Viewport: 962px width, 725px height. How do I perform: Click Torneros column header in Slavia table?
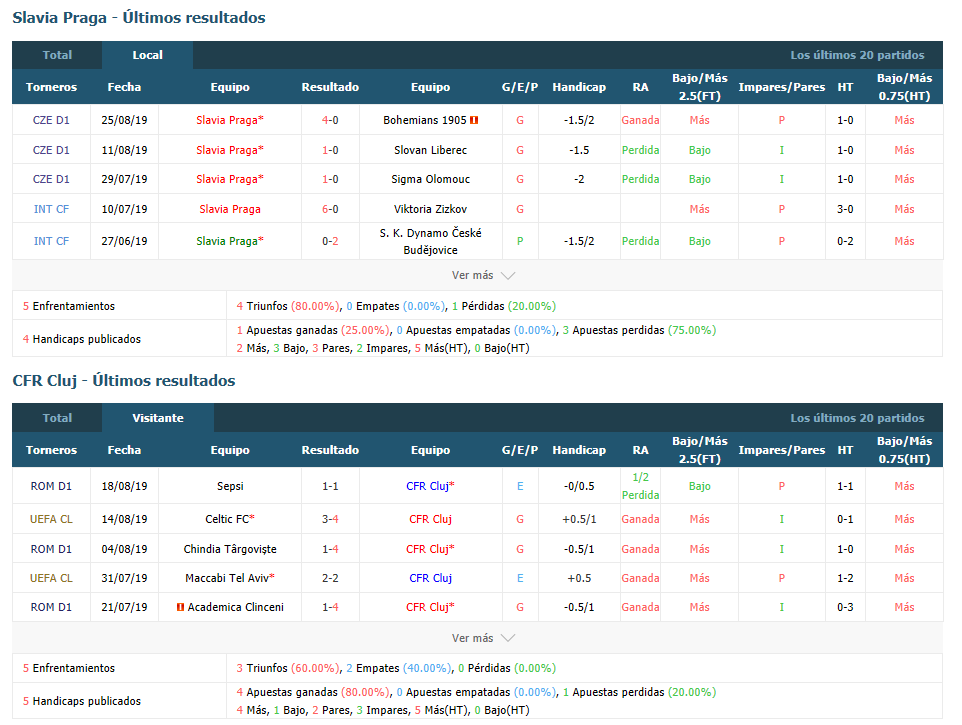pos(51,87)
